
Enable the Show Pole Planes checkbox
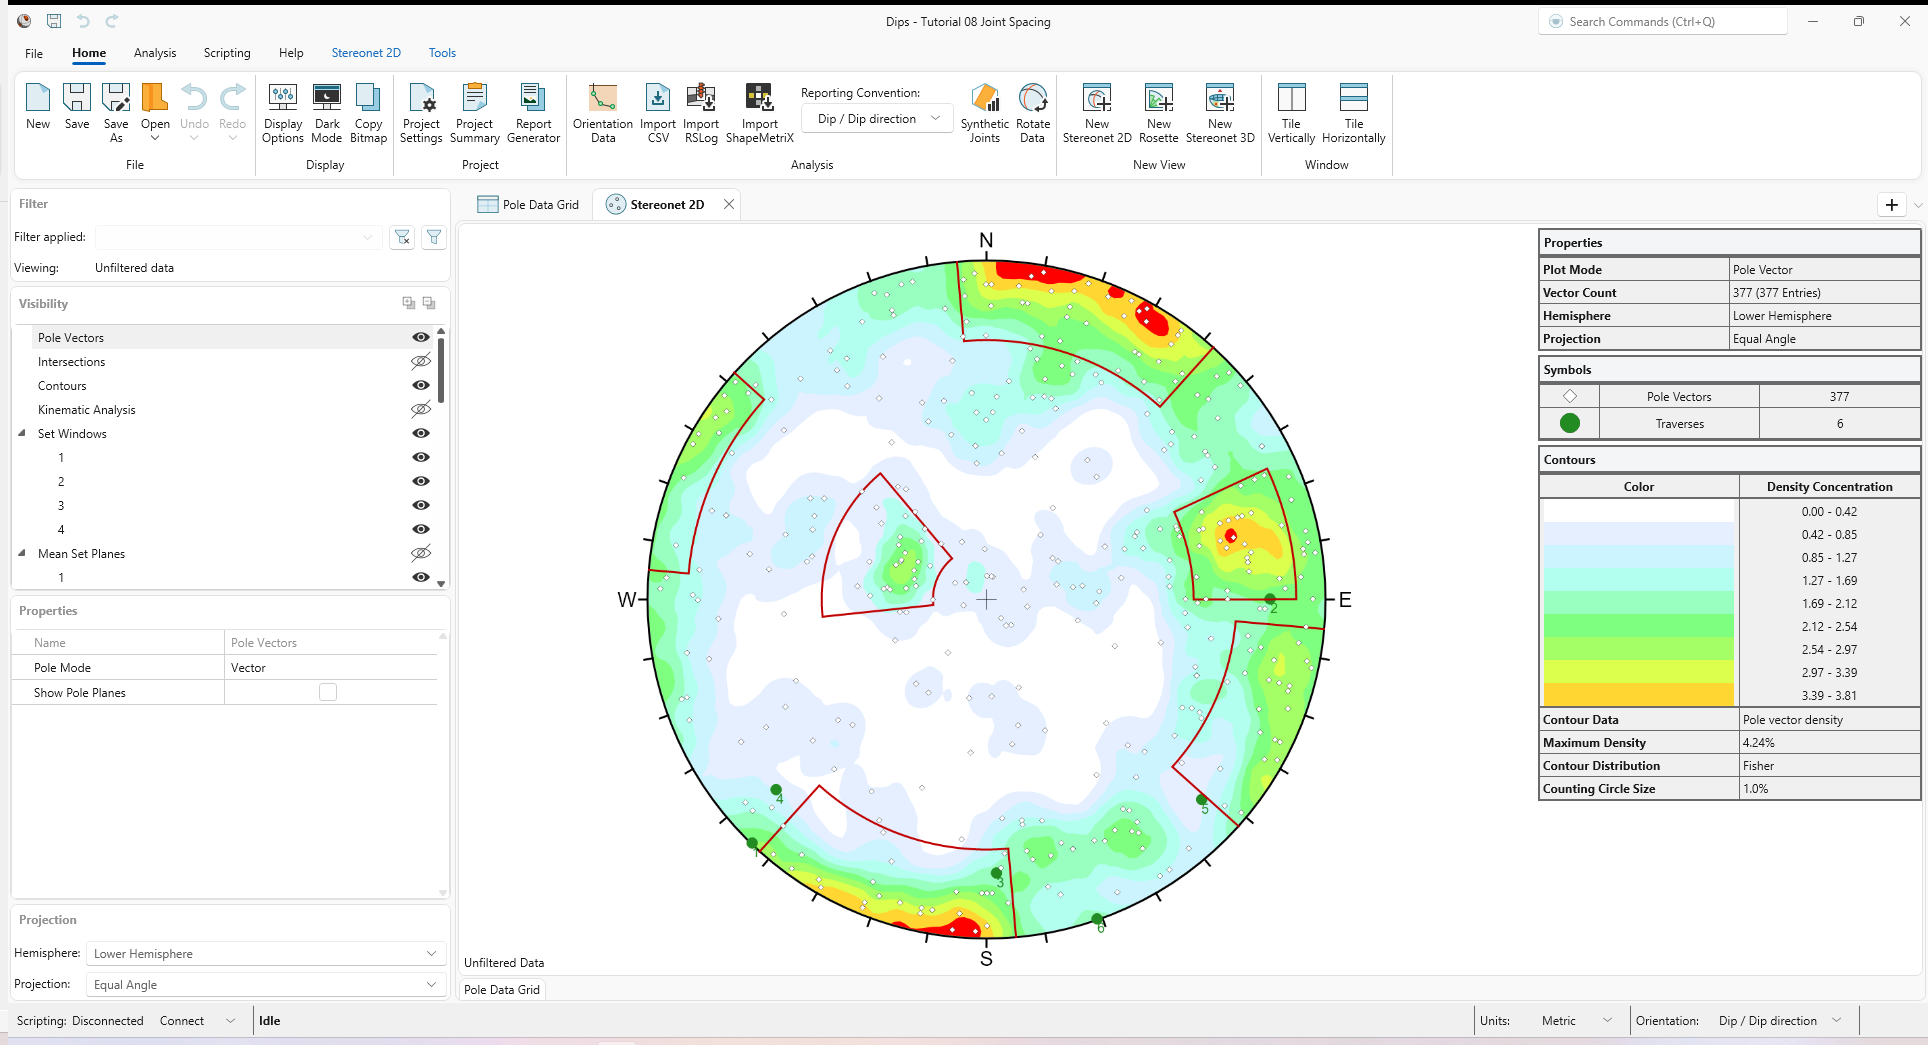click(329, 691)
